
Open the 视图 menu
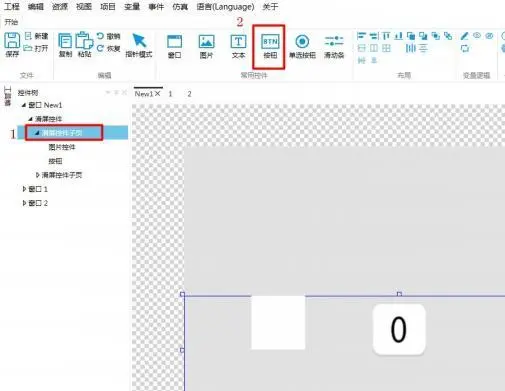point(84,6)
